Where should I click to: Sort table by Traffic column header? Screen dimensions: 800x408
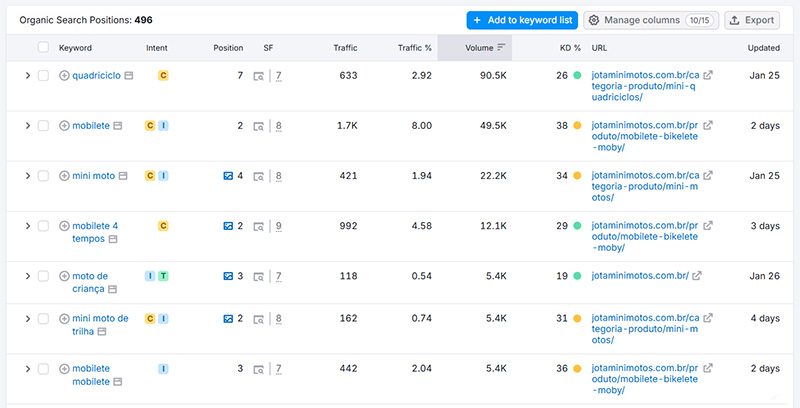(x=345, y=48)
